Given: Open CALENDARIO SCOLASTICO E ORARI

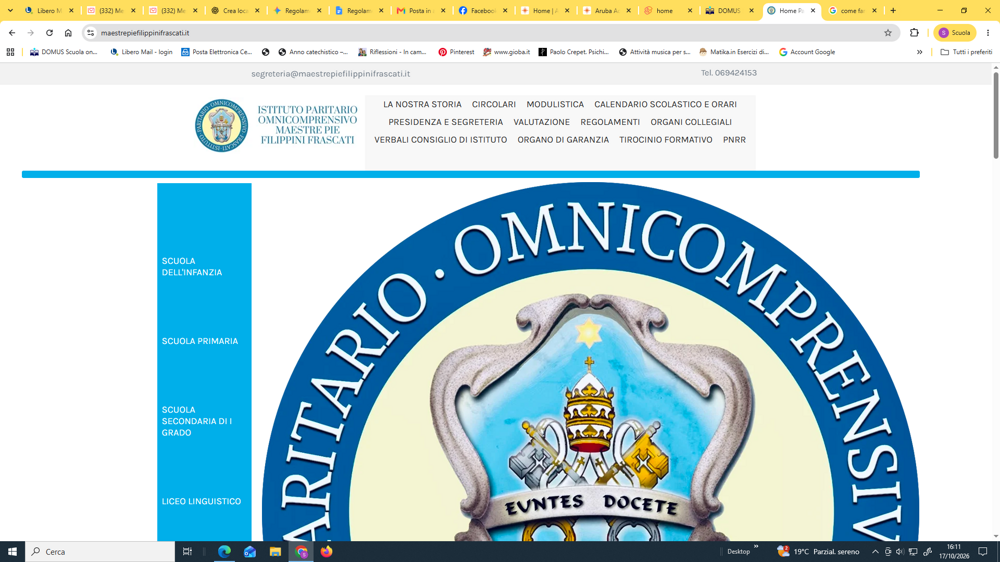Looking at the screenshot, I should tap(665, 104).
